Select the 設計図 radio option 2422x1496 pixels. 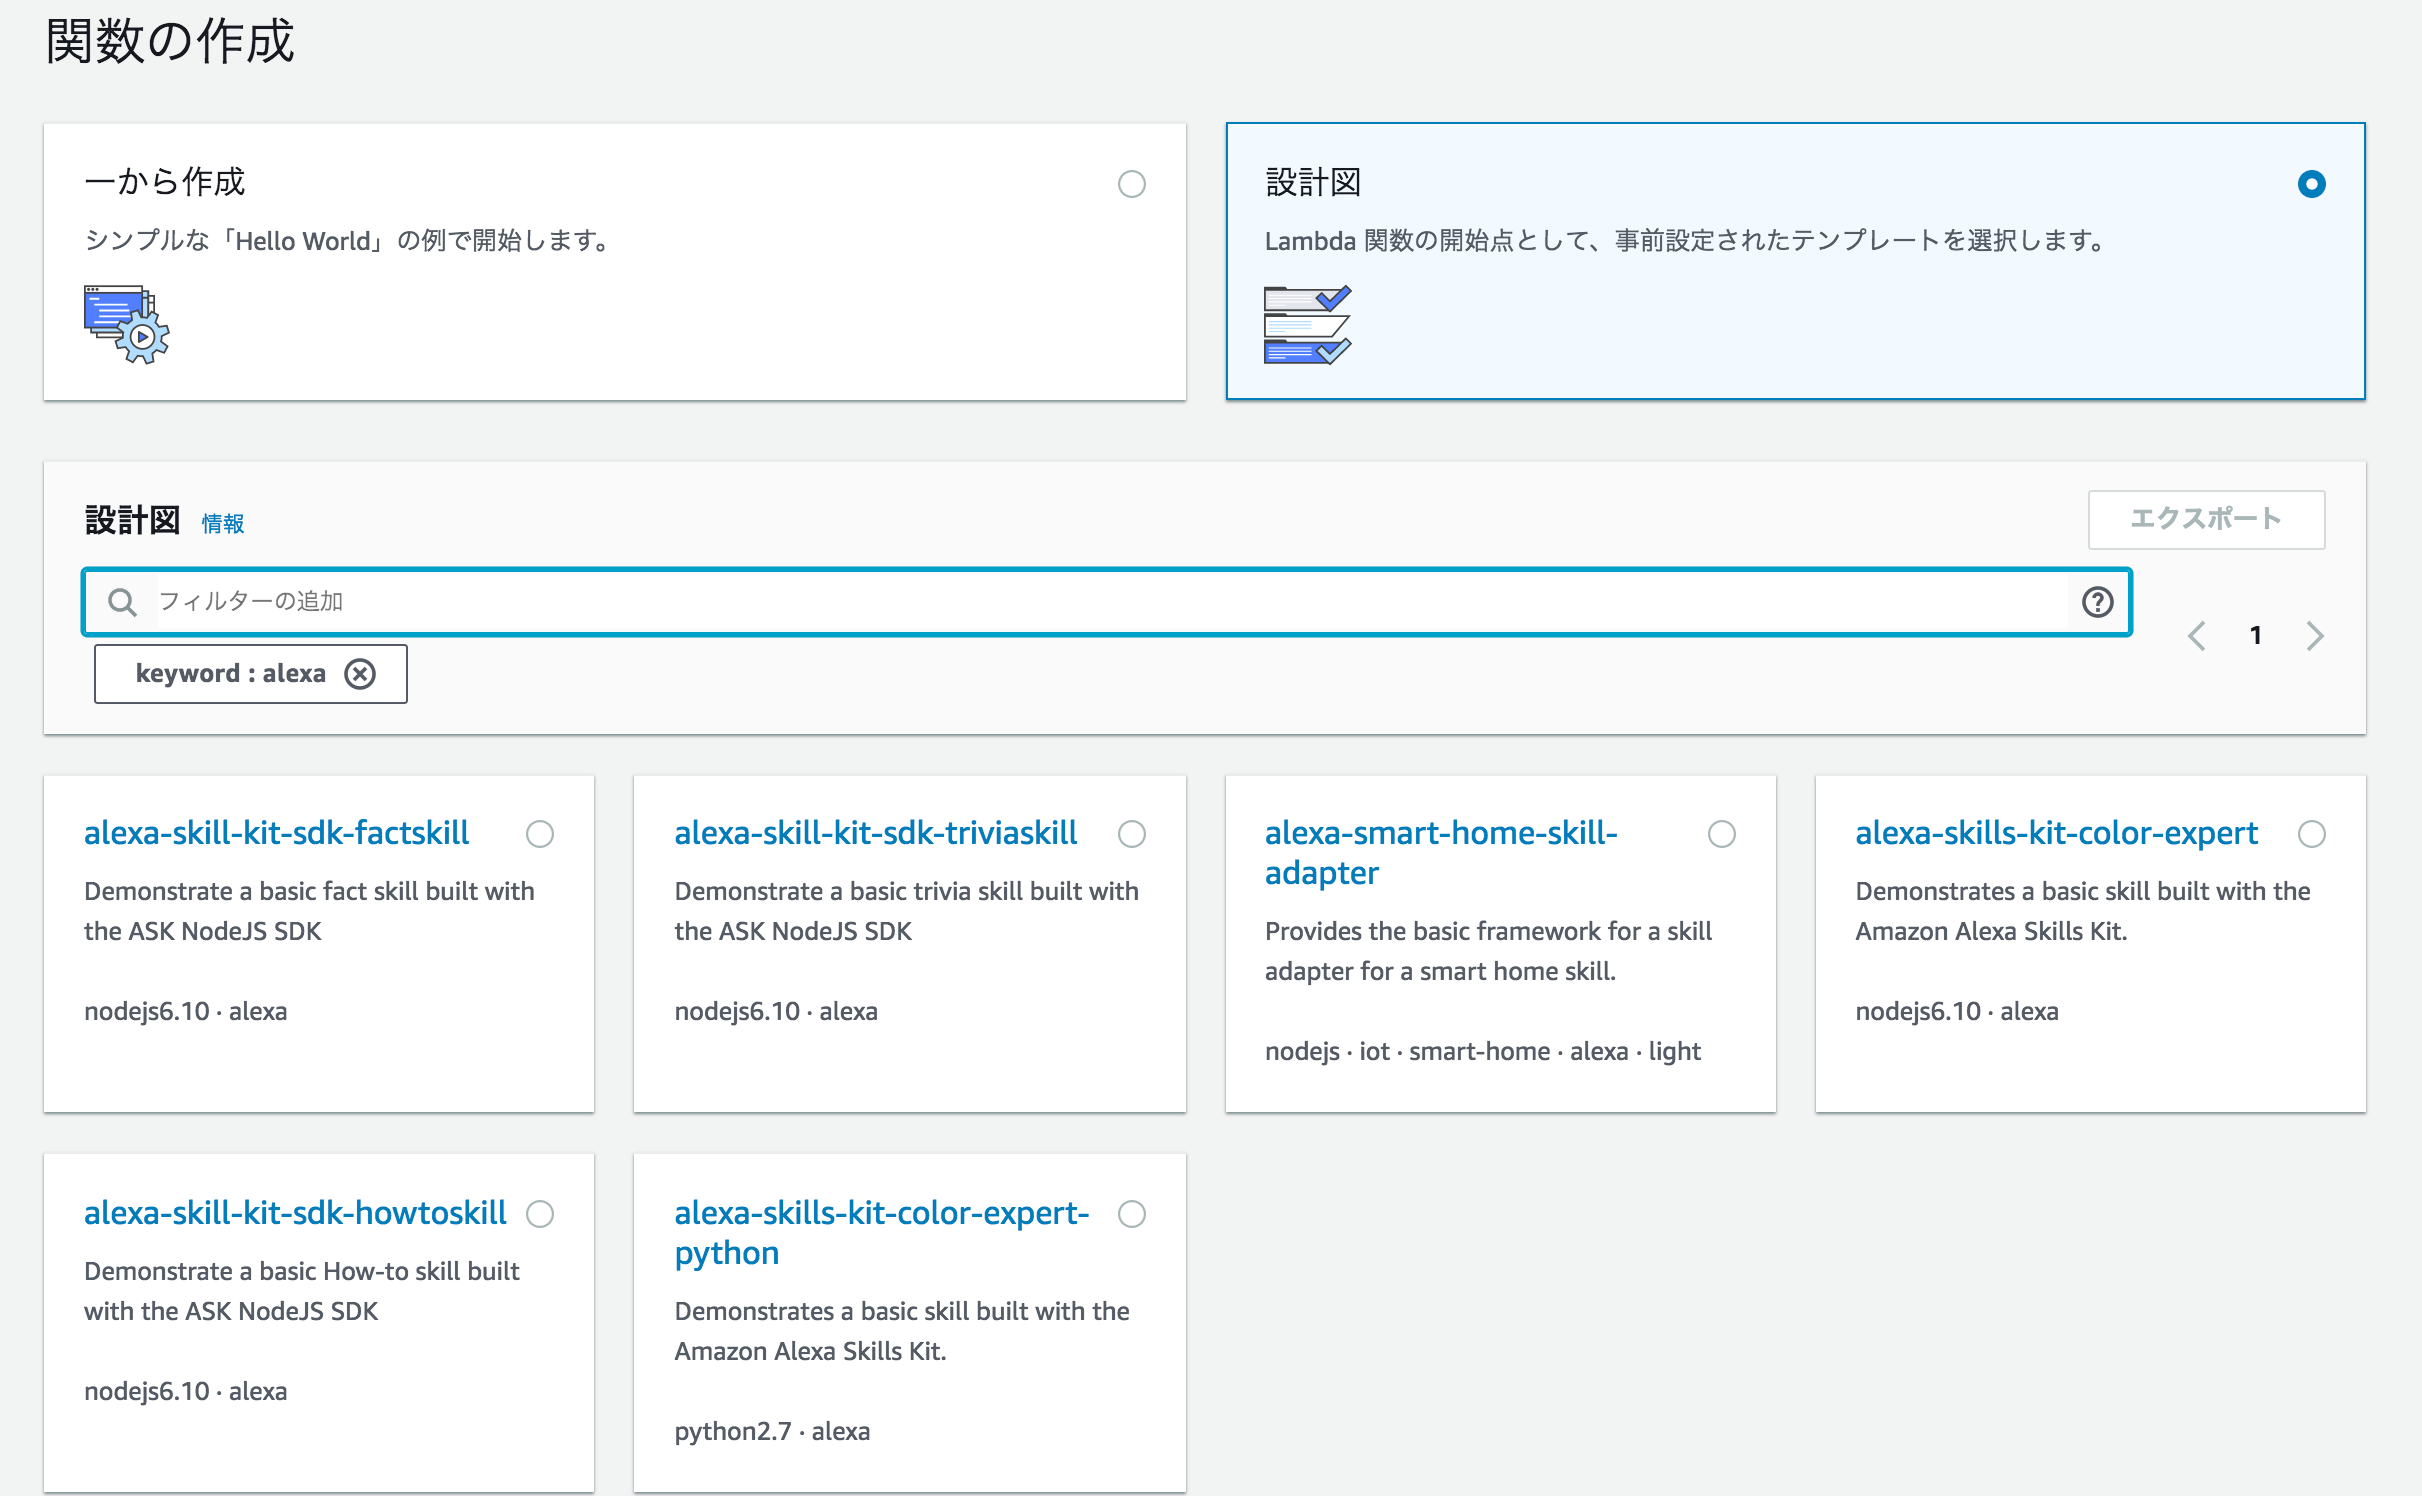click(2311, 184)
